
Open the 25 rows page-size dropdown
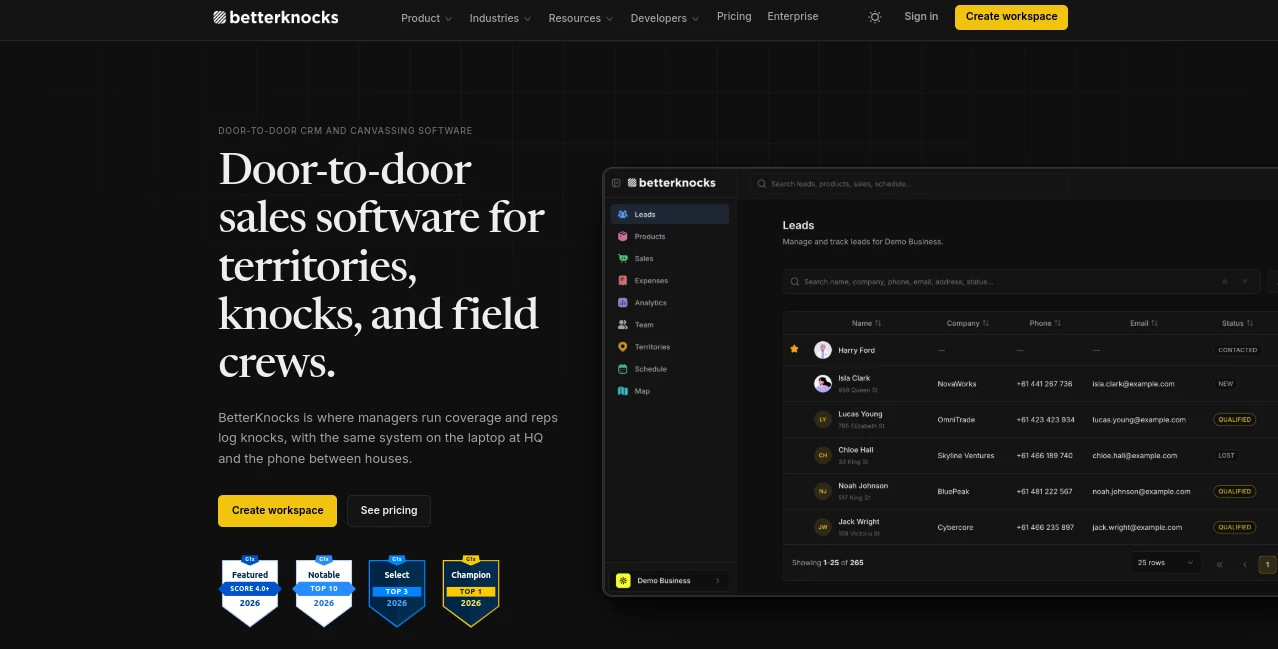click(x=1166, y=563)
